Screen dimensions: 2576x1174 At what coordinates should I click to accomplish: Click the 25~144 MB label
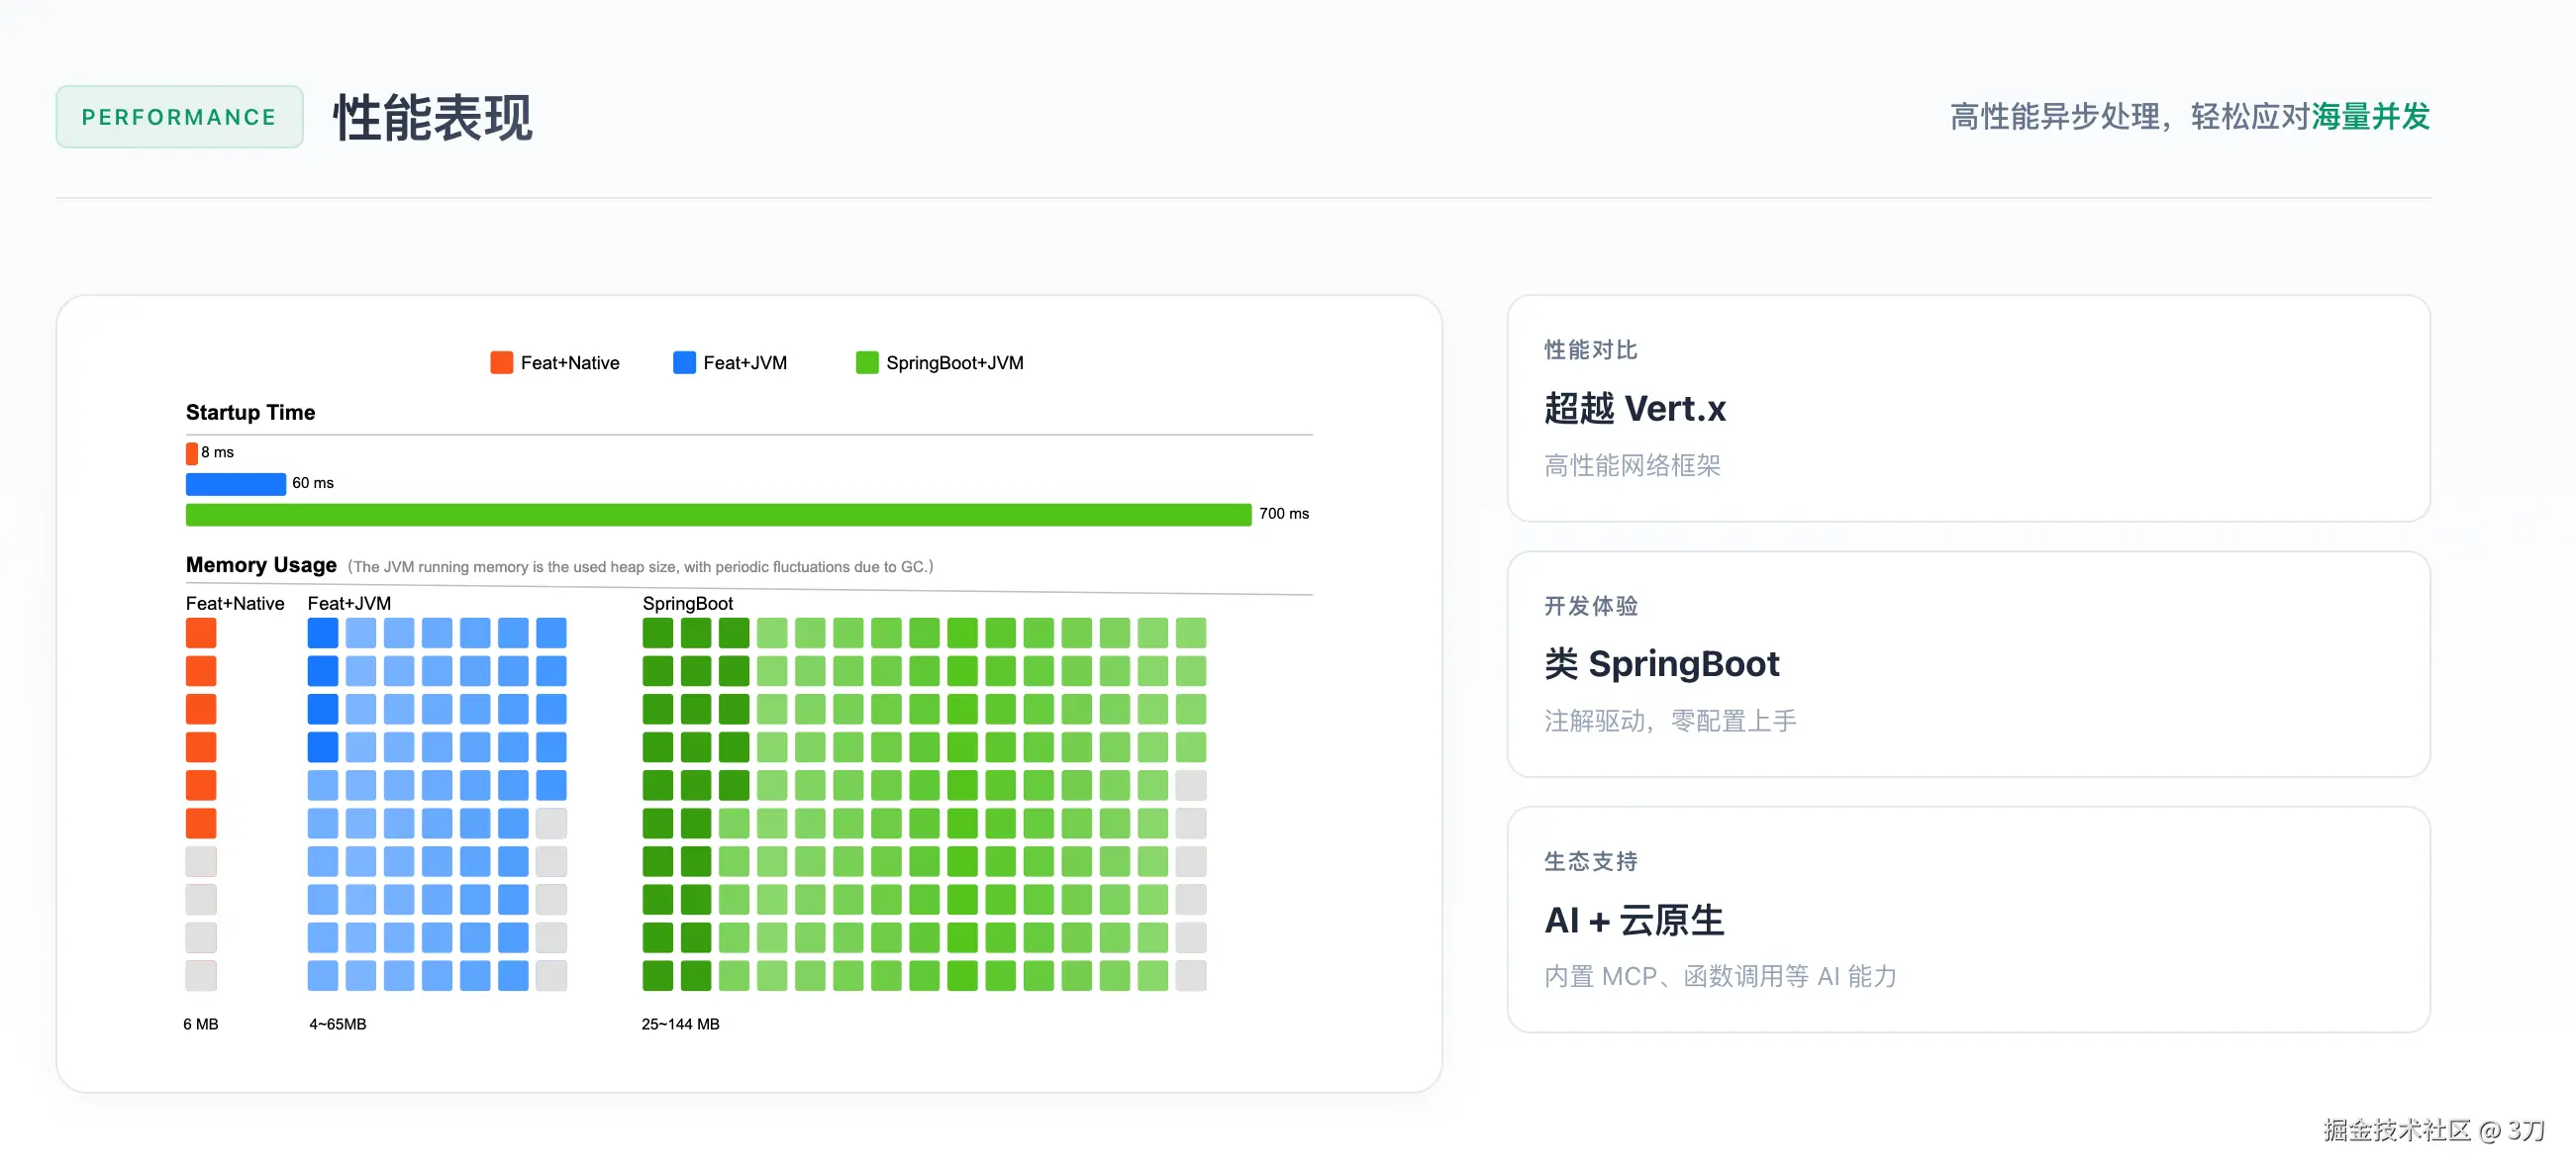tap(680, 1024)
